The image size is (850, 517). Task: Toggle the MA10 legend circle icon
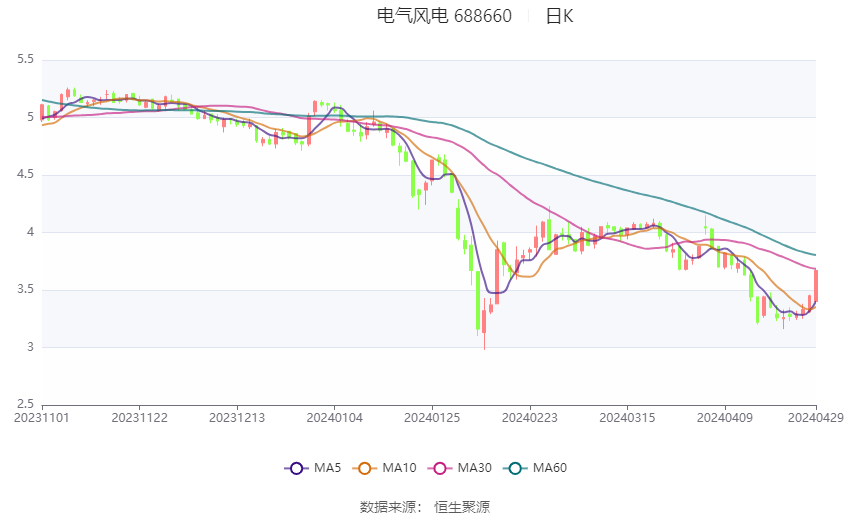(364, 468)
